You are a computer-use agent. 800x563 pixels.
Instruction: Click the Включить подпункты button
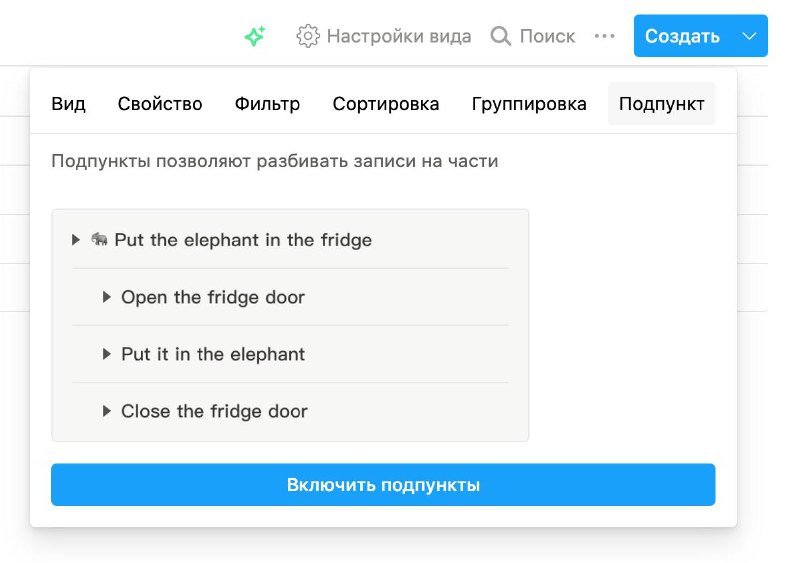(383, 484)
